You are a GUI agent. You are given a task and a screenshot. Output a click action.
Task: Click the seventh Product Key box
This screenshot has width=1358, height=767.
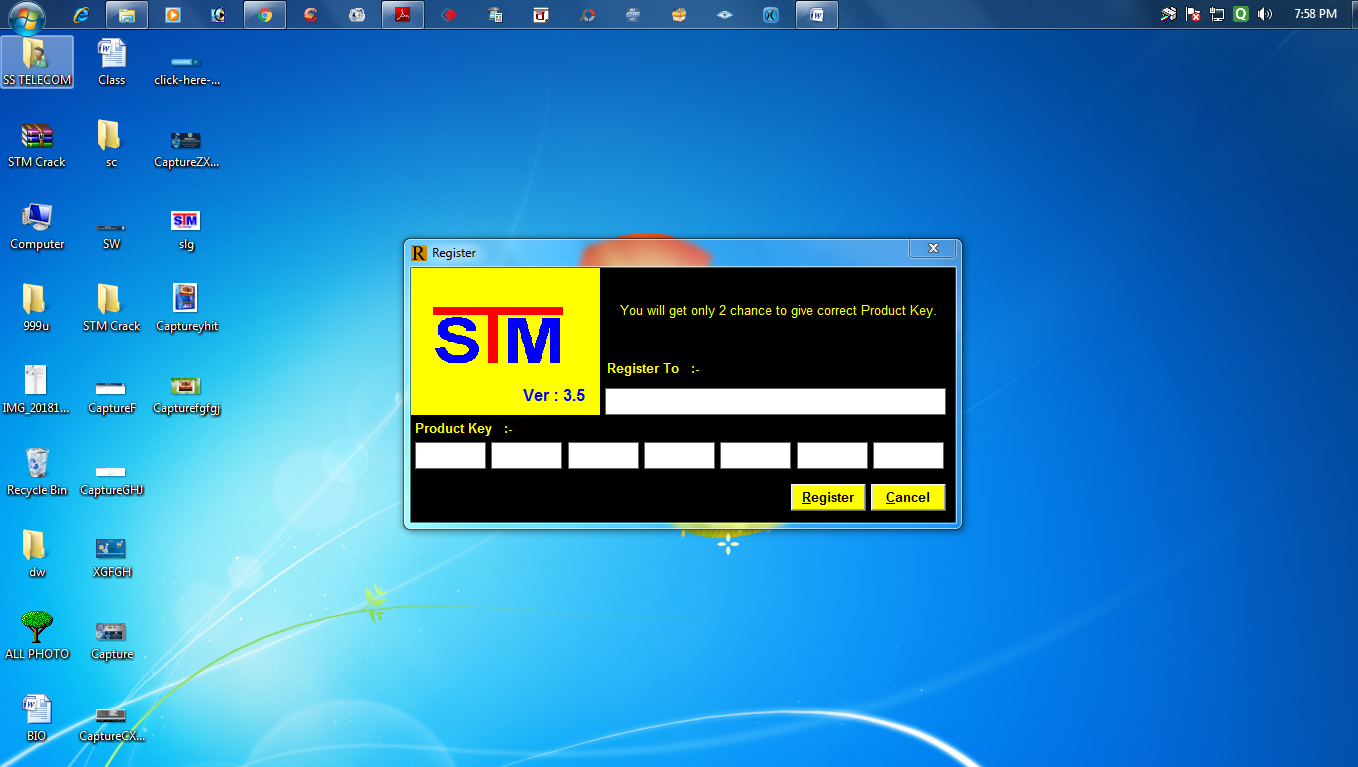[x=908, y=456]
